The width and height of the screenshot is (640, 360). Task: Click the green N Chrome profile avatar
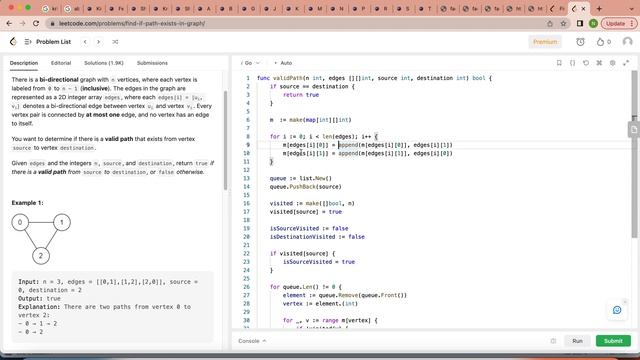[x=593, y=24]
